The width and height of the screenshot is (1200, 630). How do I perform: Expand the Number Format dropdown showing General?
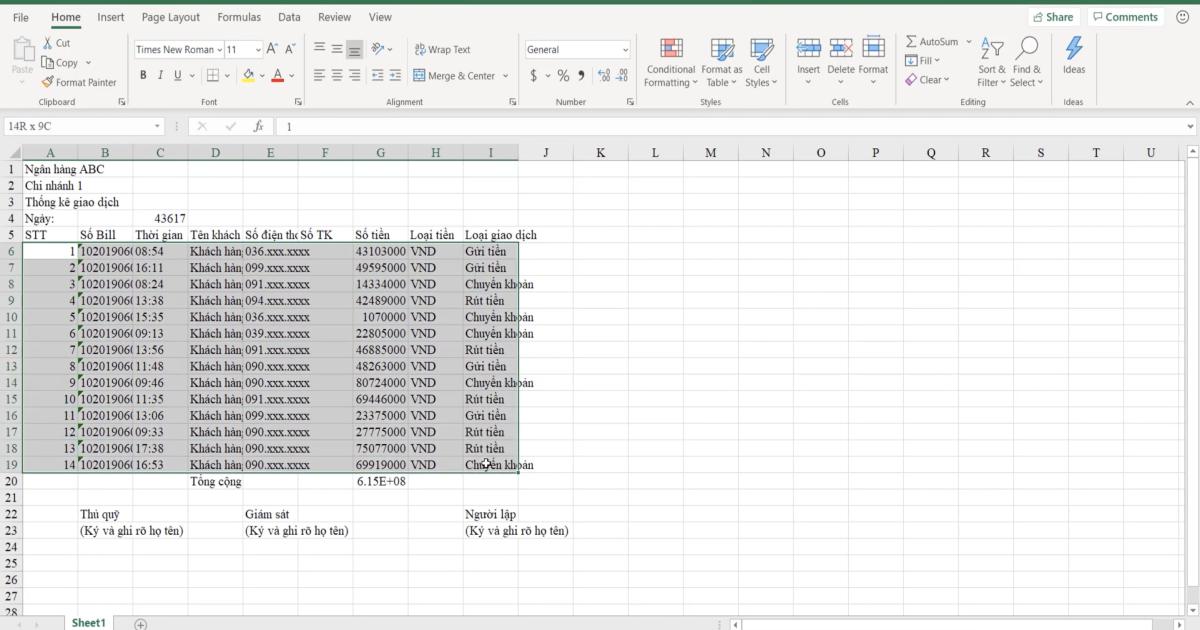626,49
